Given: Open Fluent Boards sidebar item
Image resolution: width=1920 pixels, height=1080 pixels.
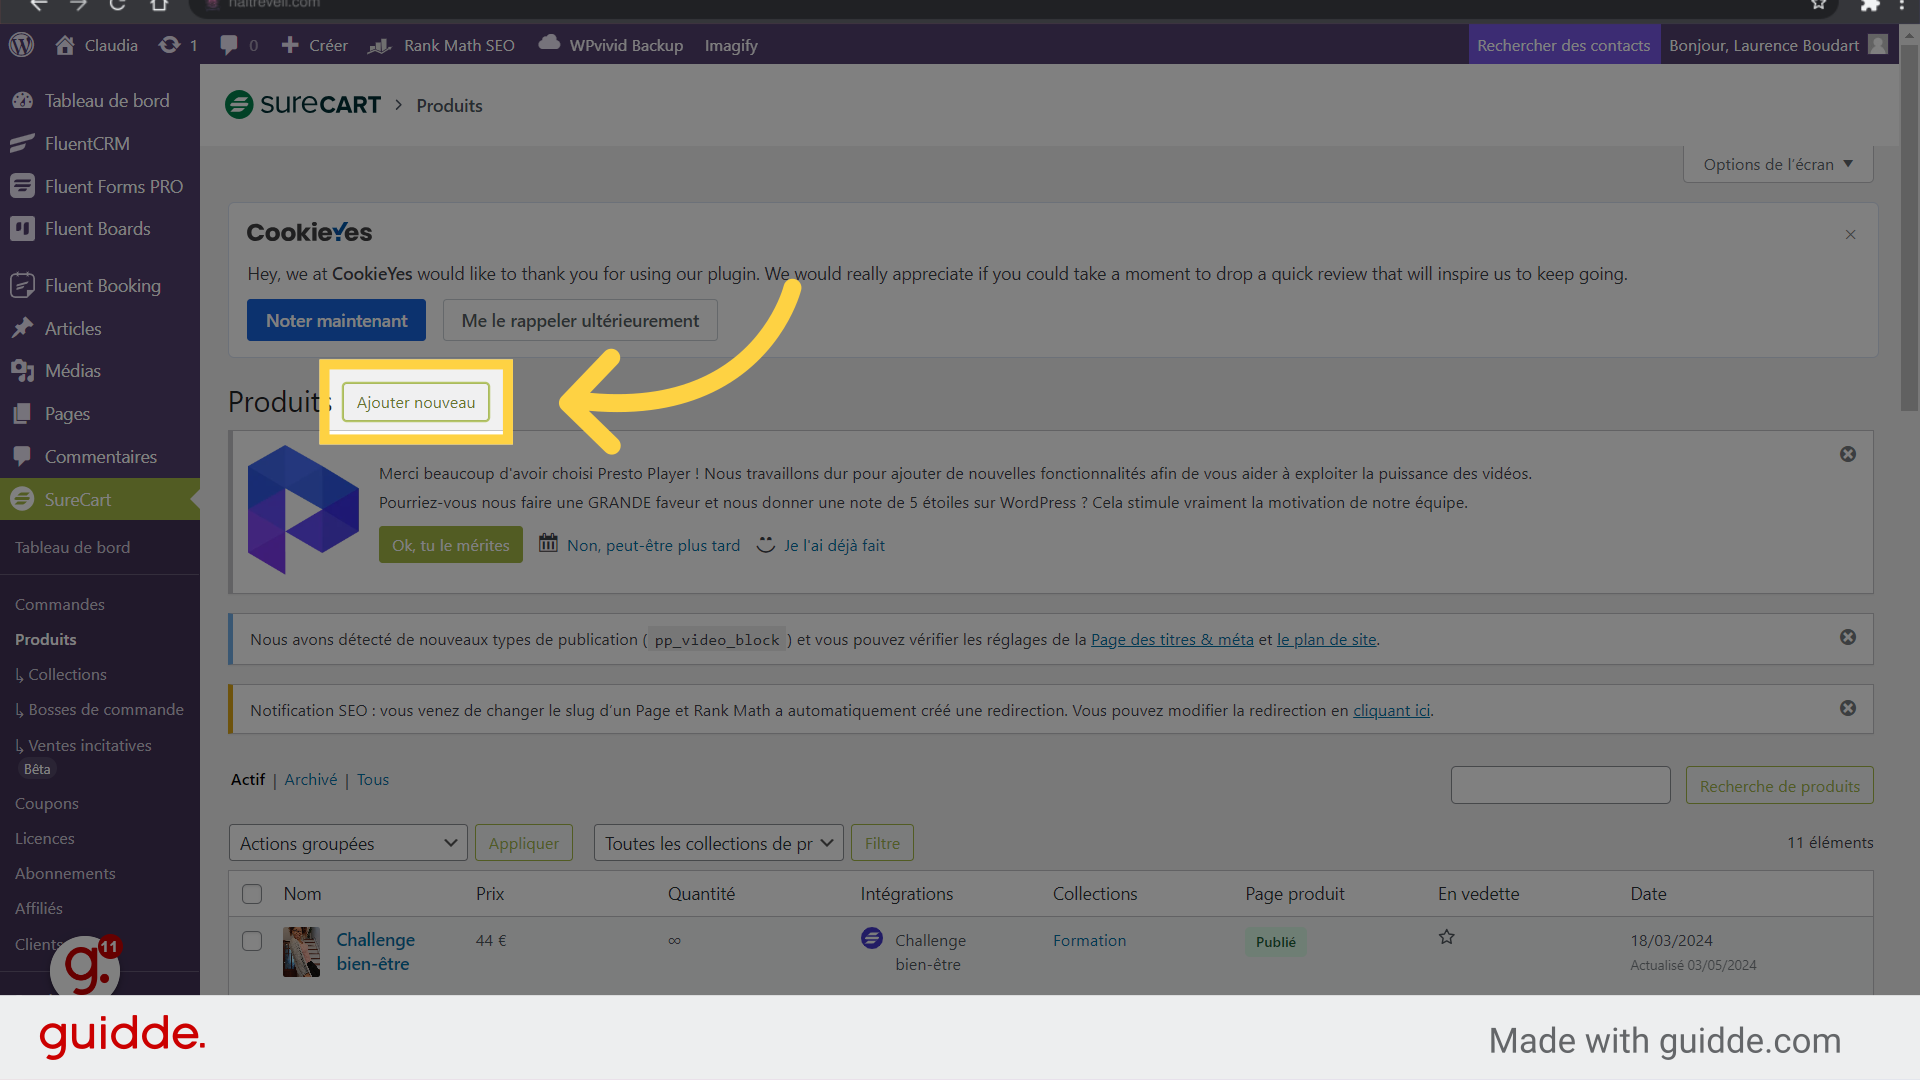Looking at the screenshot, I should click(100, 229).
